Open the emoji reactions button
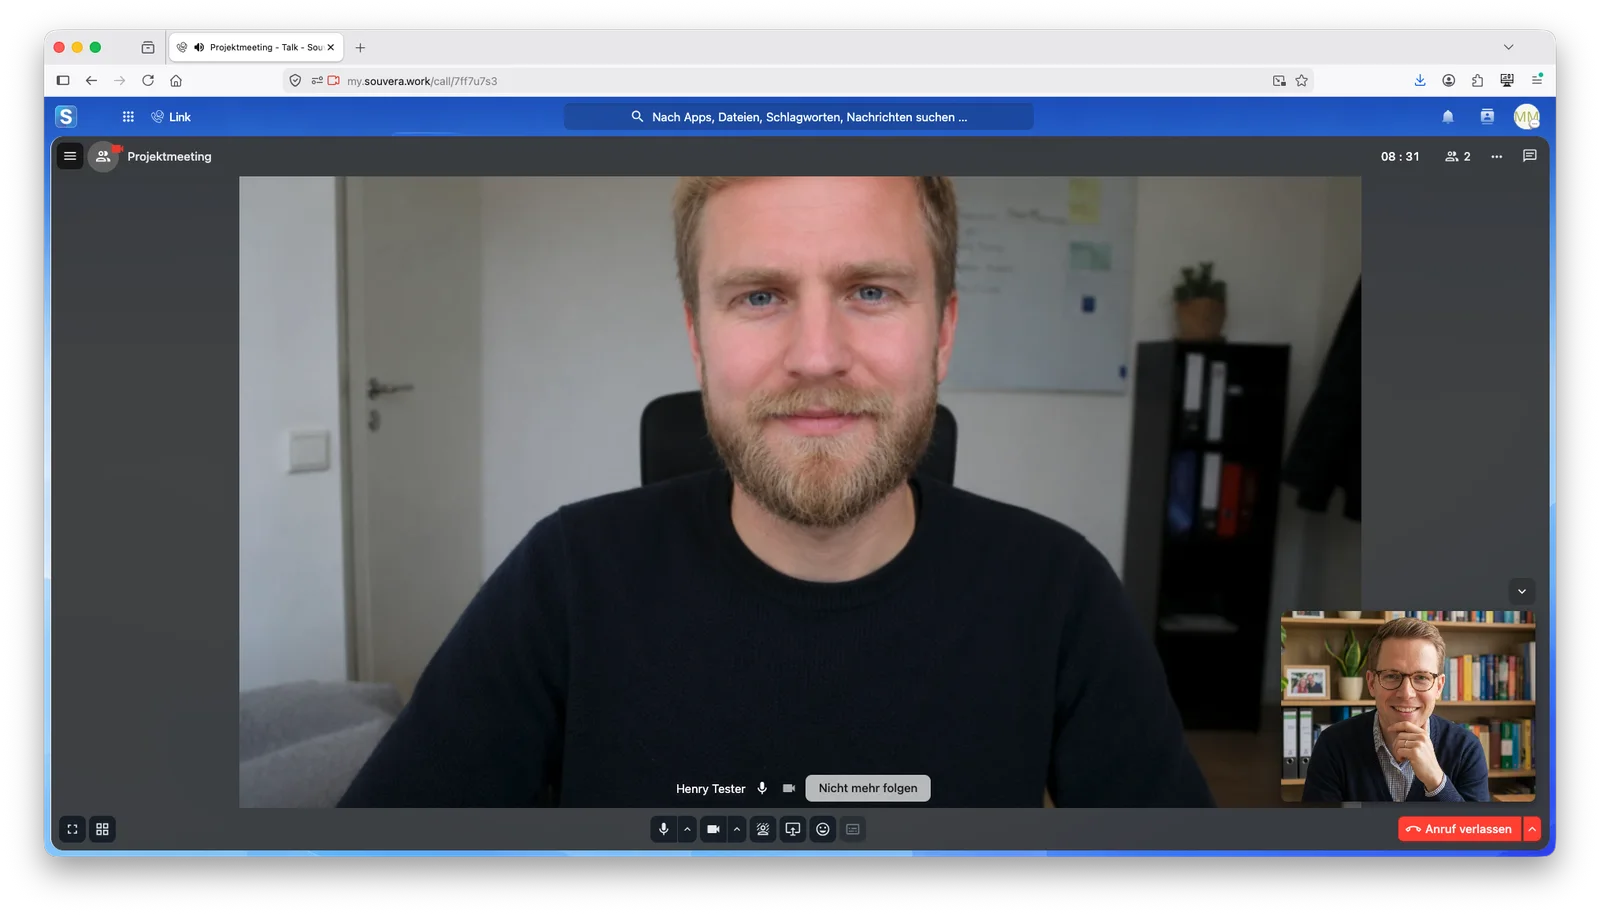1600x915 pixels. [x=823, y=829]
